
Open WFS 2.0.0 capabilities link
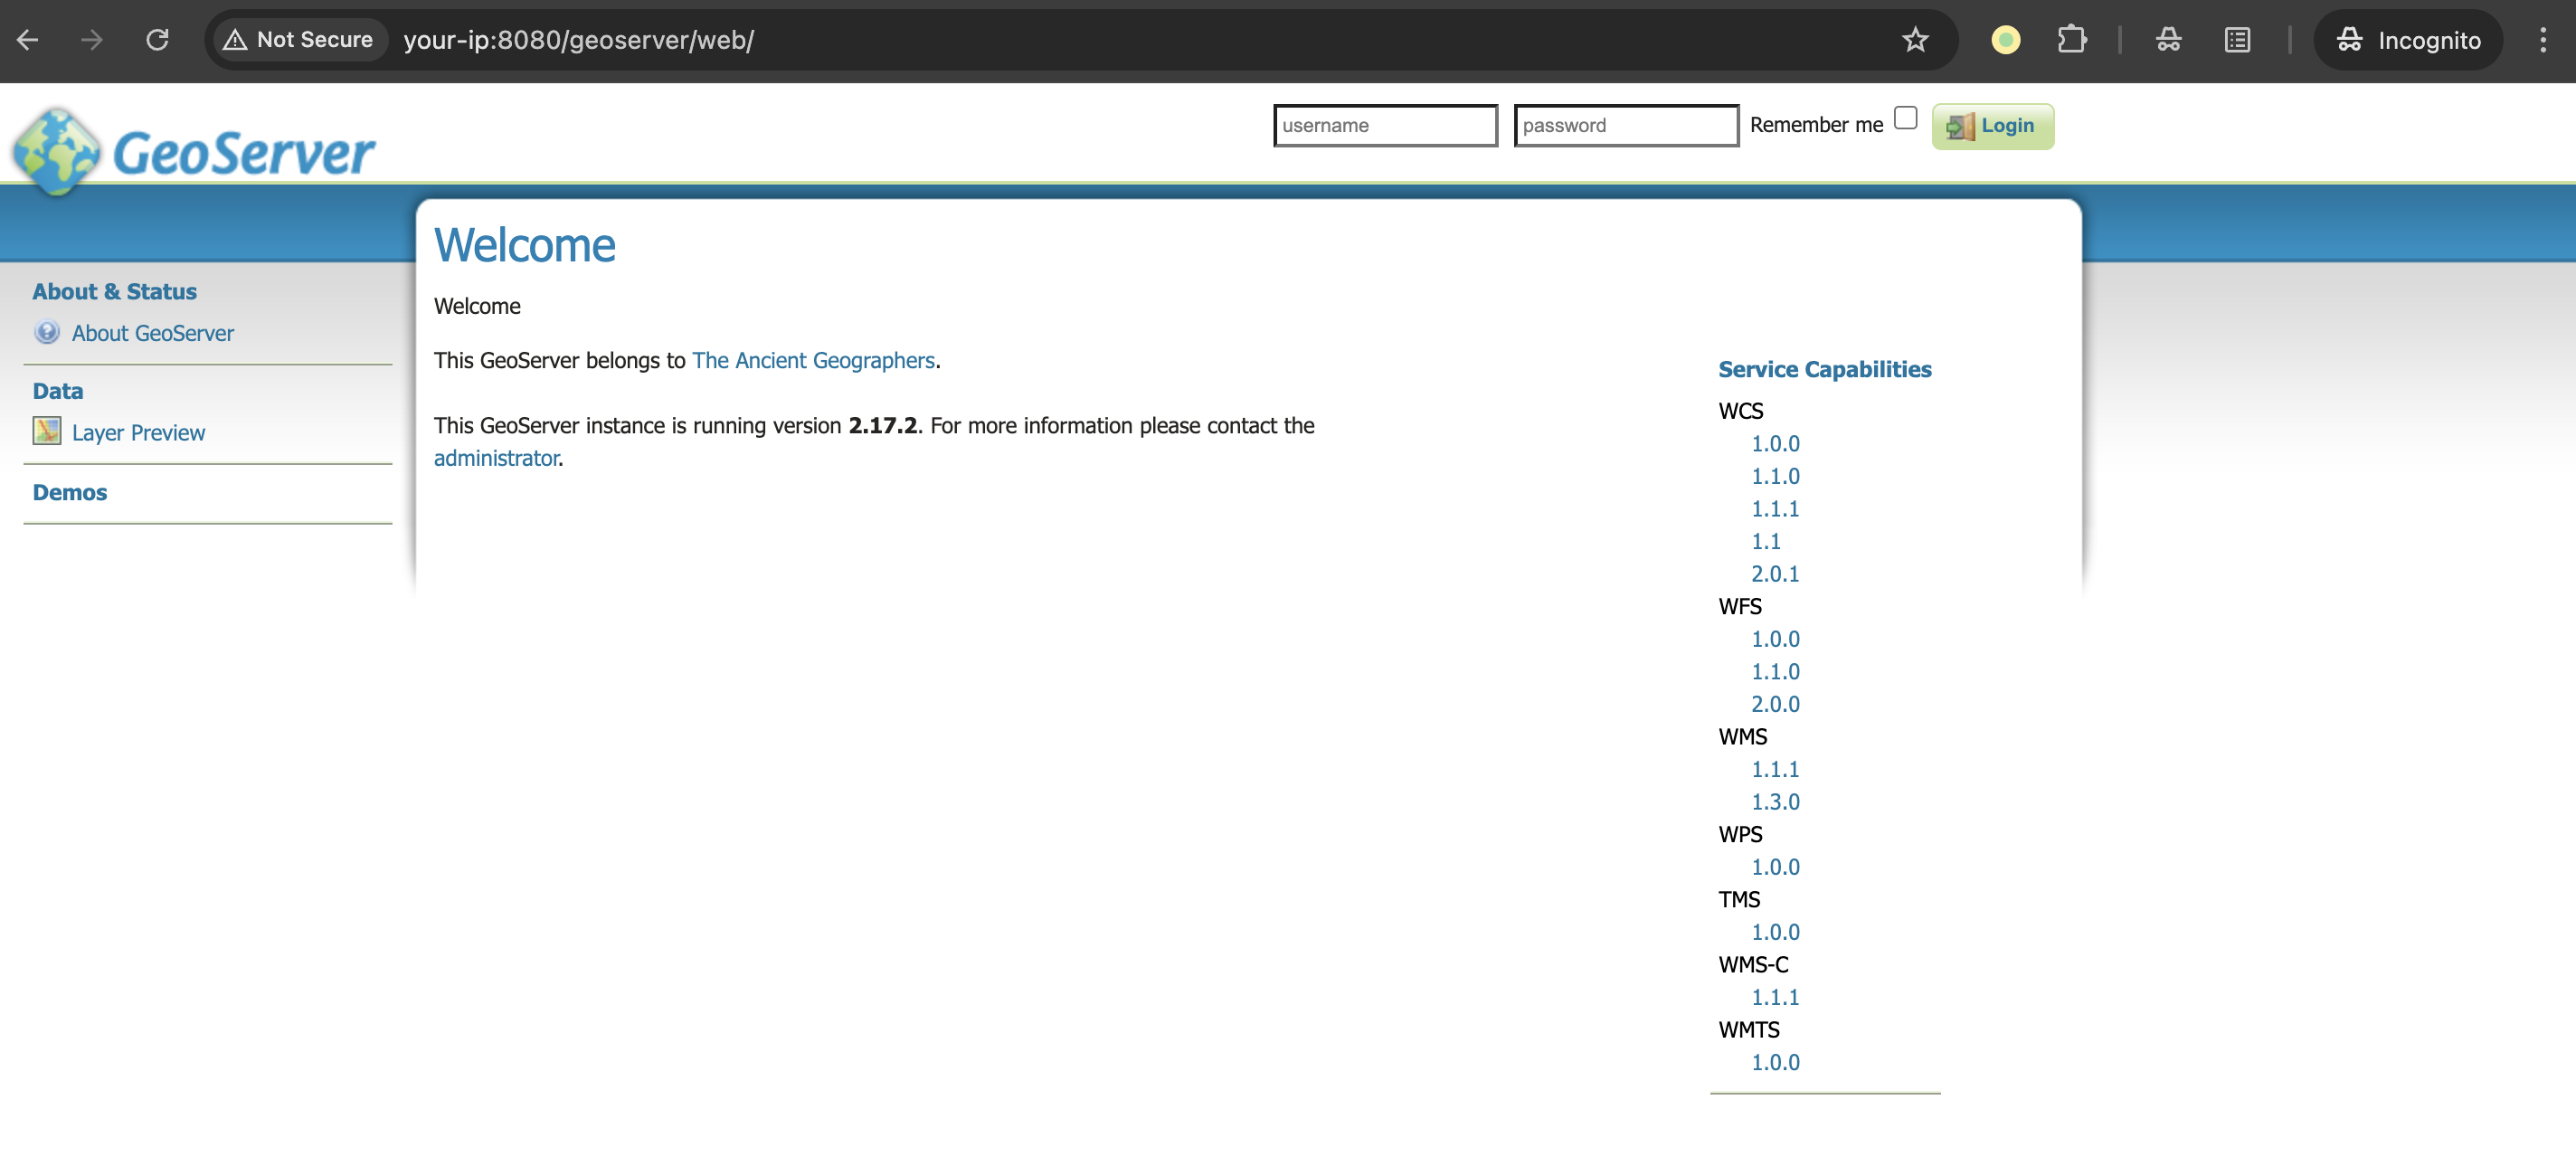point(1774,704)
